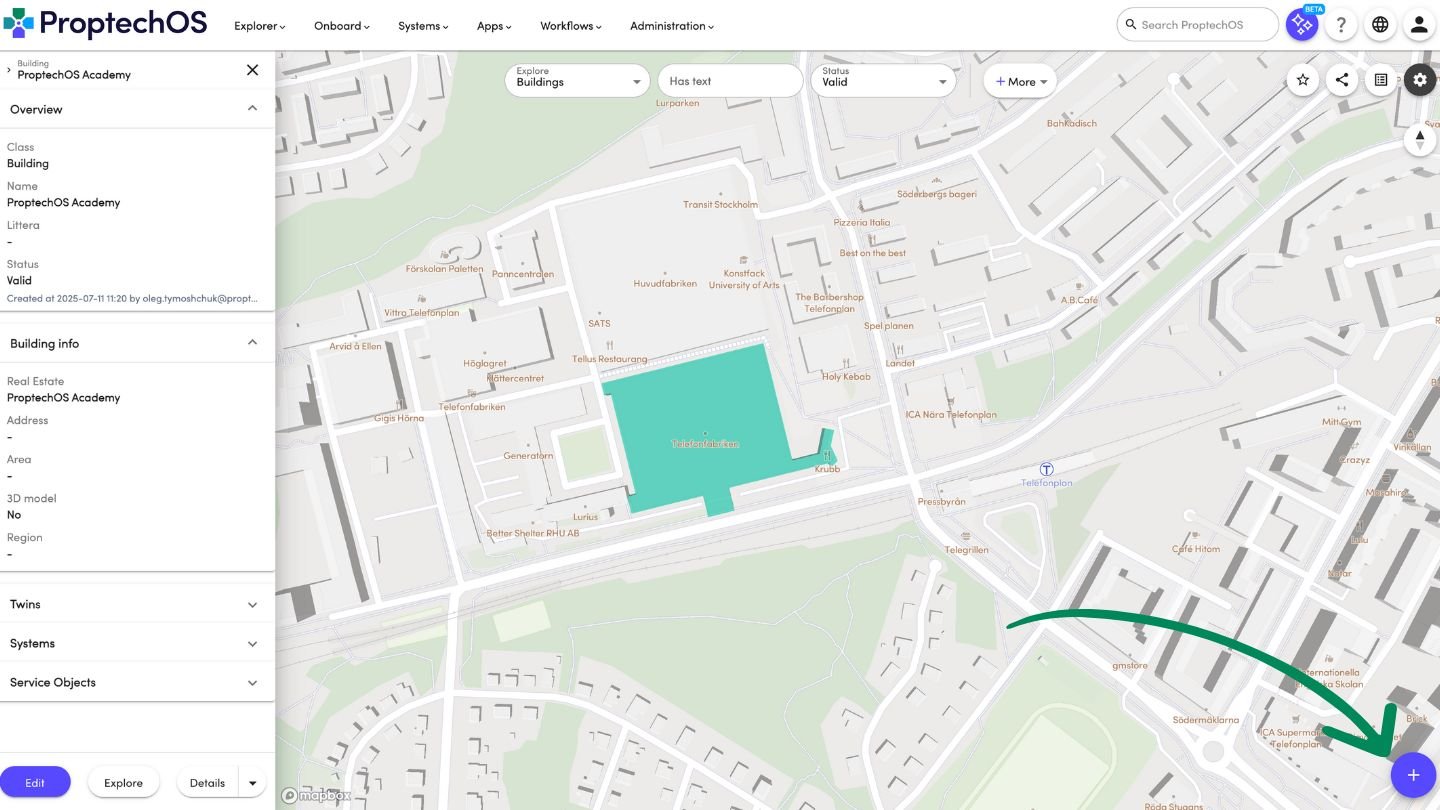Click the Created at timestamp text
Image resolution: width=1440 pixels, height=810 pixels.
pyautogui.click(x=132, y=298)
